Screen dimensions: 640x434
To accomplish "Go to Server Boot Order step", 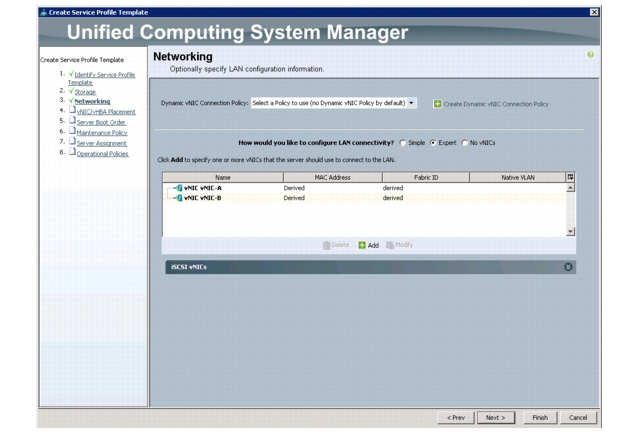I will (x=101, y=122).
